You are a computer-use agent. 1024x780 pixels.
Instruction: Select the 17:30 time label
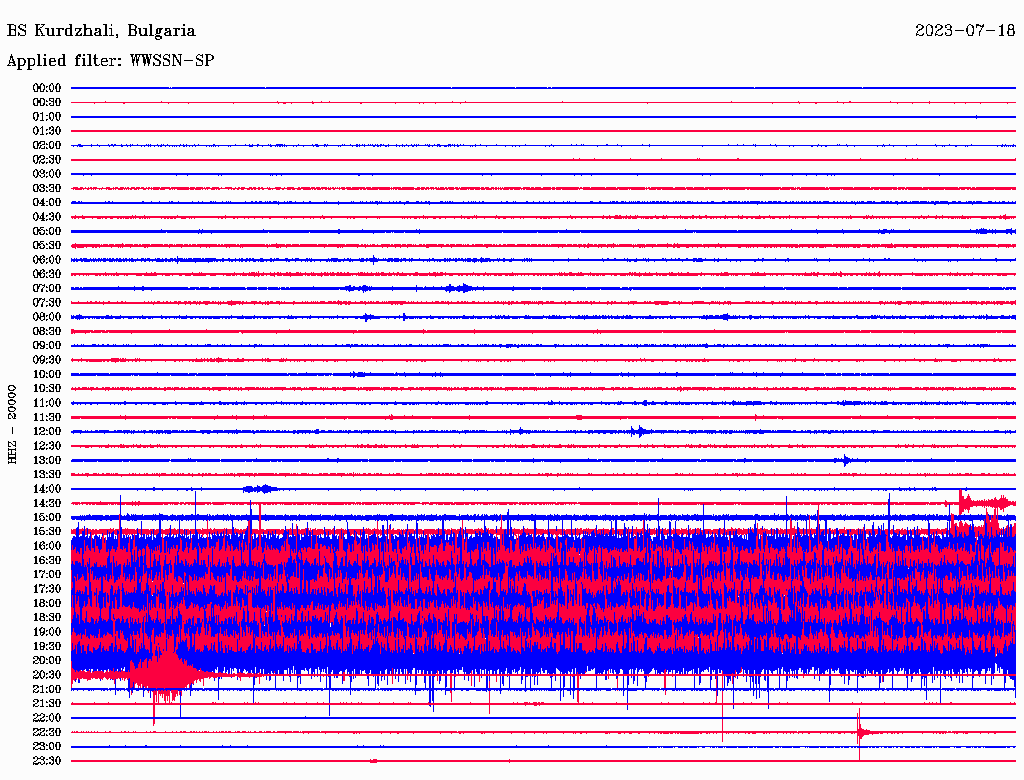point(47,589)
